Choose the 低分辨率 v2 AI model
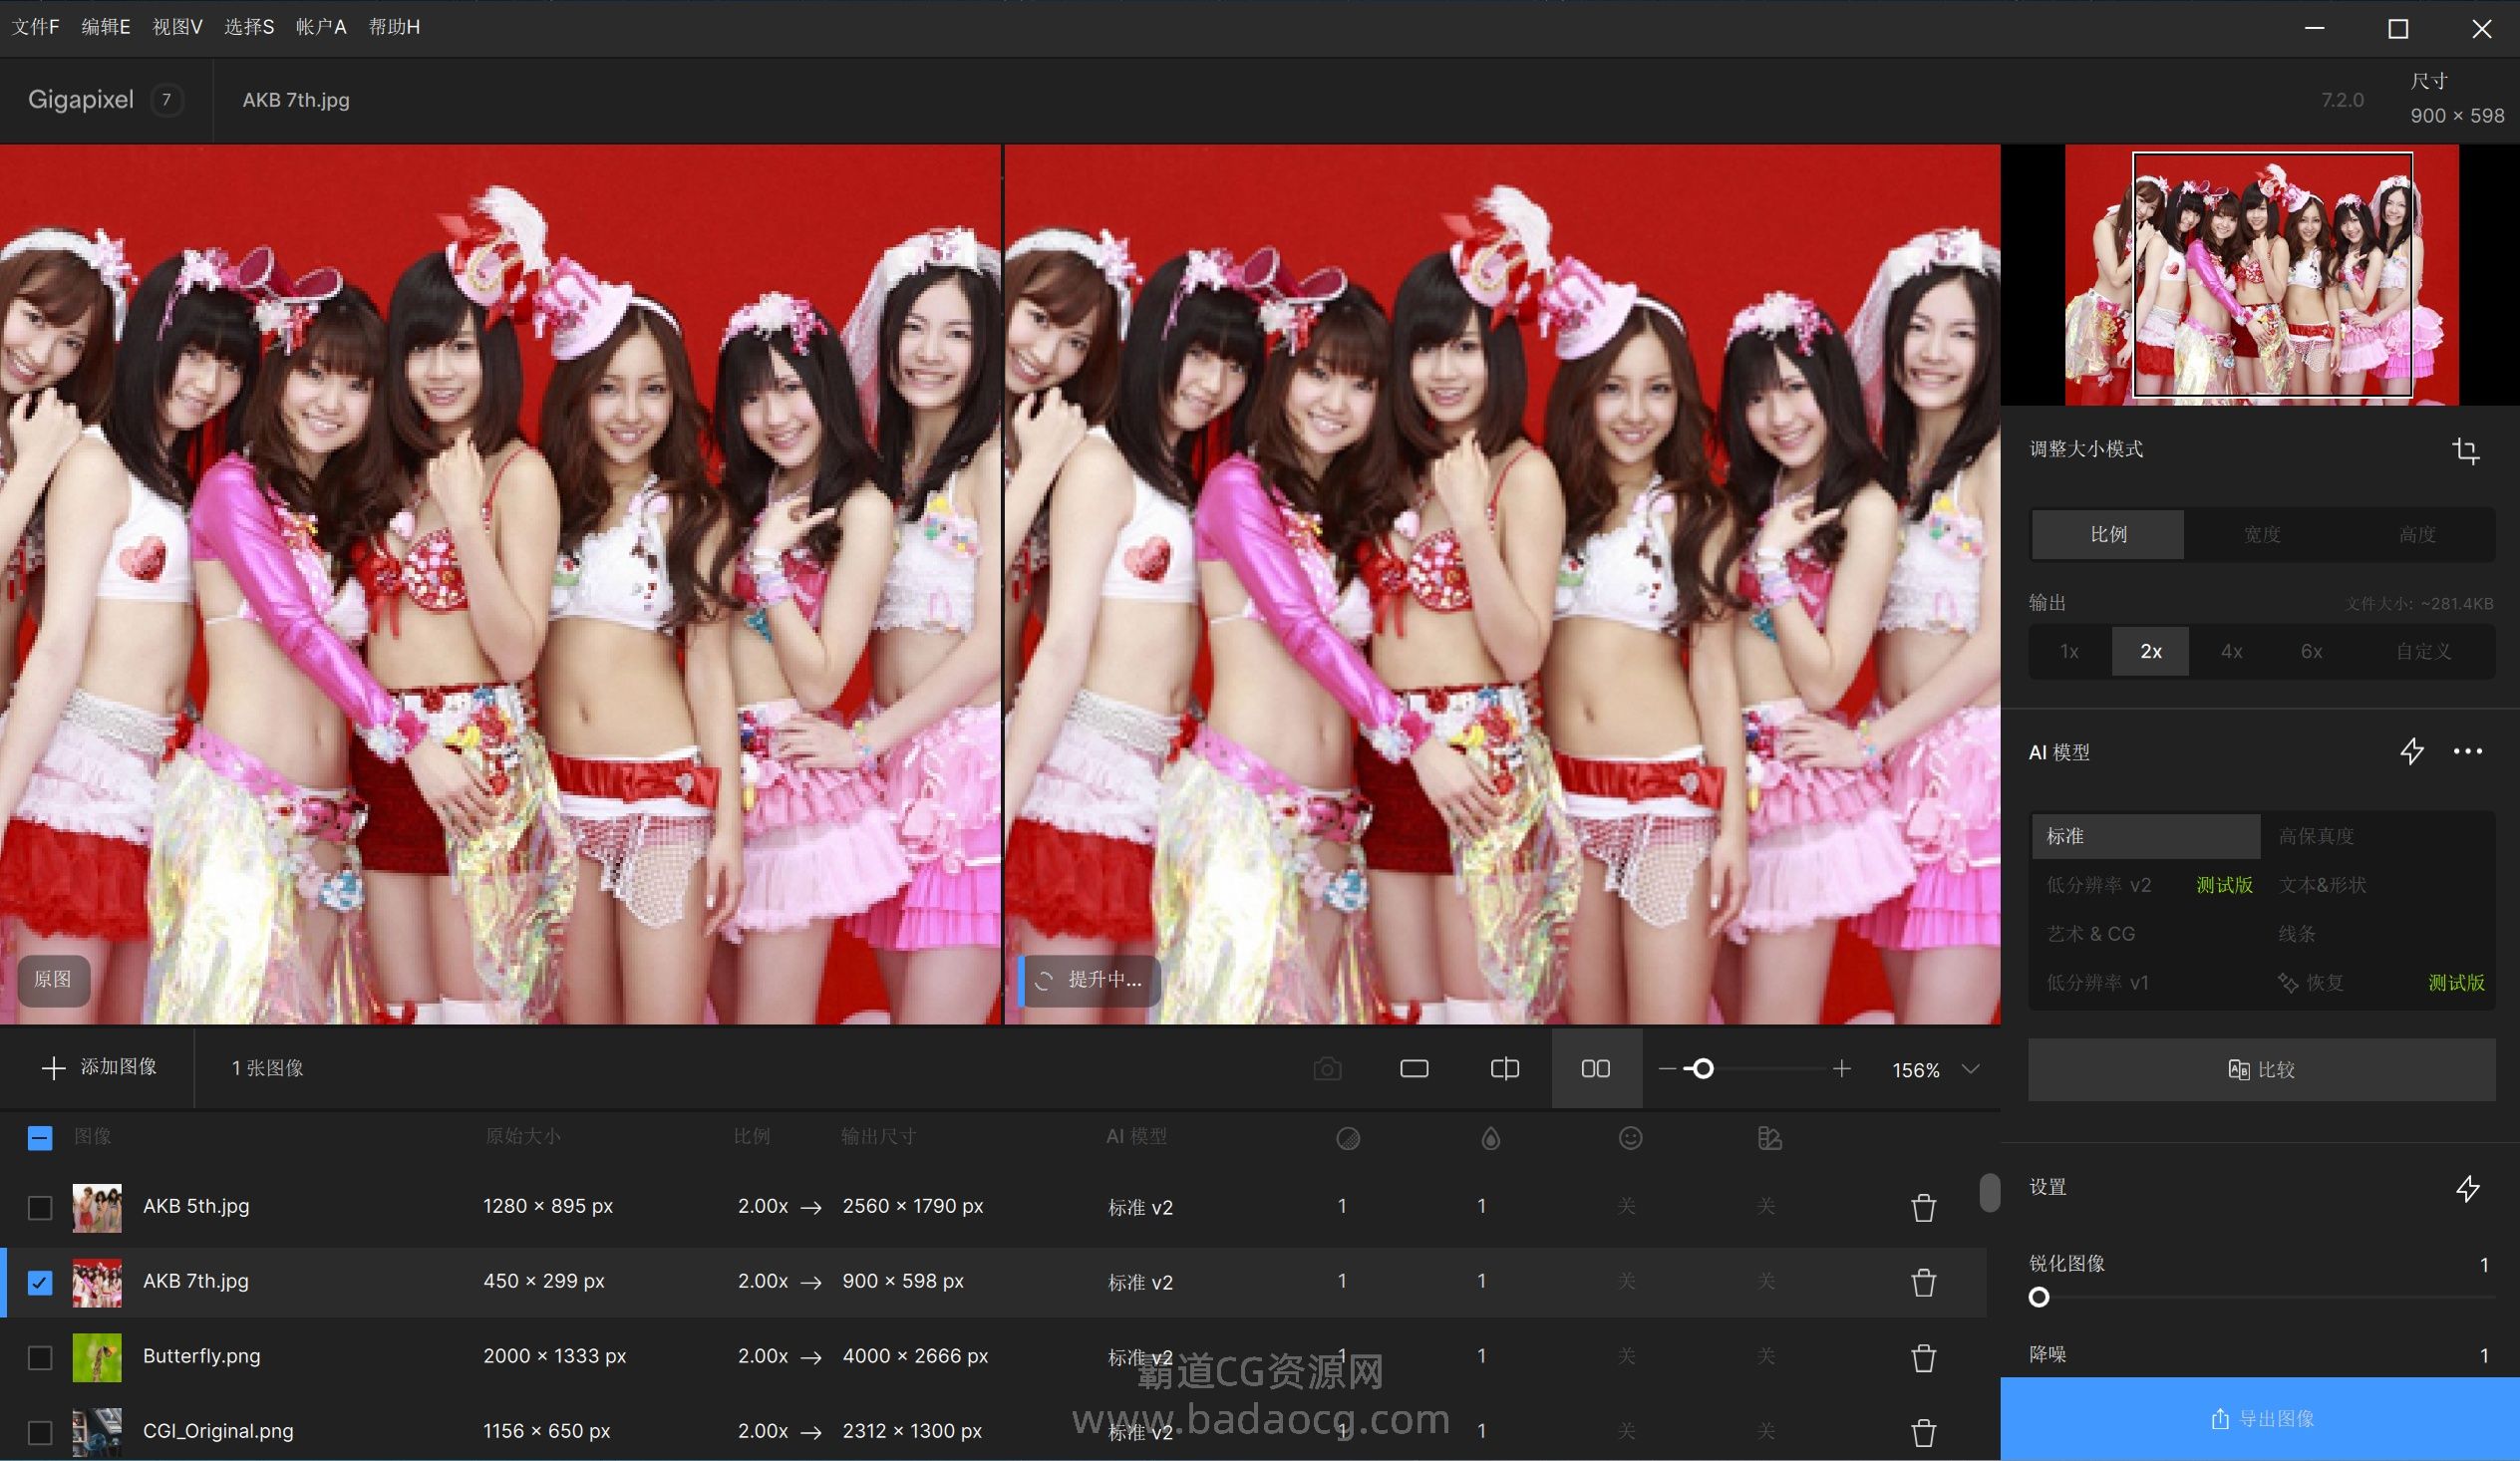The width and height of the screenshot is (2520, 1461). (x=2145, y=885)
